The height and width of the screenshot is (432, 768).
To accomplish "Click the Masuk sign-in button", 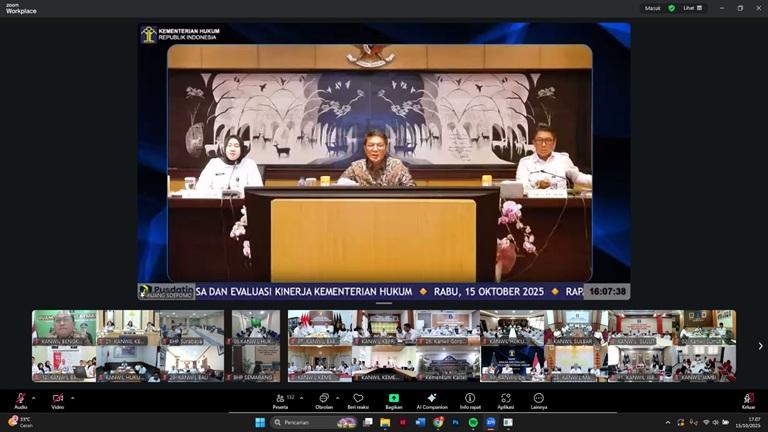I will click(x=652, y=8).
